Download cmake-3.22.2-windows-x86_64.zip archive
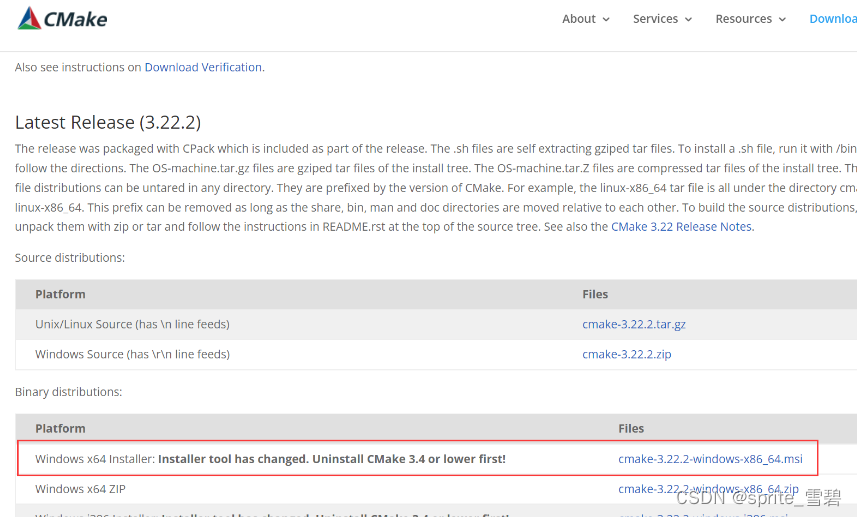The height and width of the screenshot is (517, 857). (x=708, y=489)
